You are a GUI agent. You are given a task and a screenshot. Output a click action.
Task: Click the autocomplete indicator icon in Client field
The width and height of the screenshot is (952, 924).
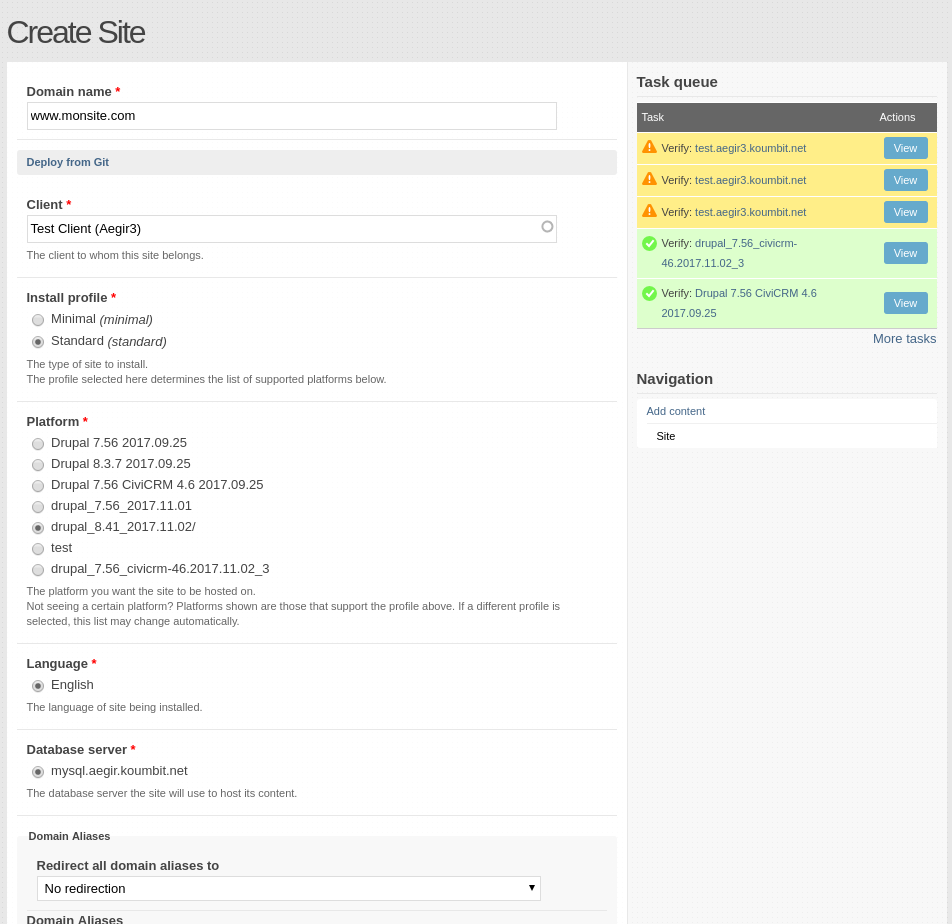(x=547, y=227)
